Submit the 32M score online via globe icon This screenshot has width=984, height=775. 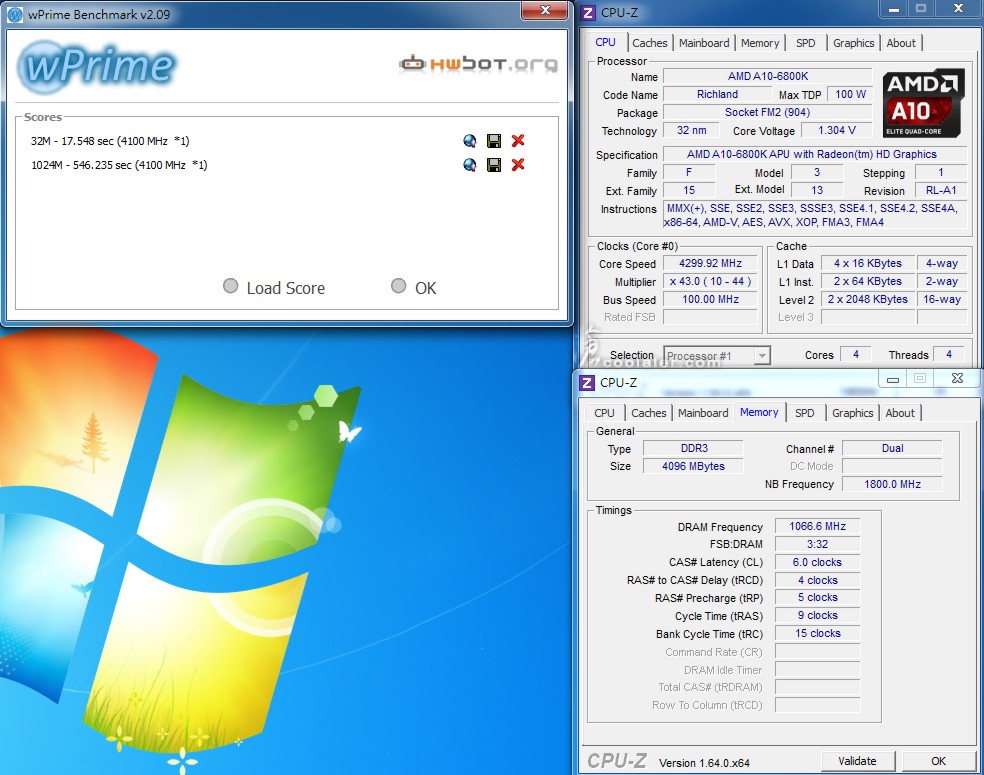[x=469, y=141]
